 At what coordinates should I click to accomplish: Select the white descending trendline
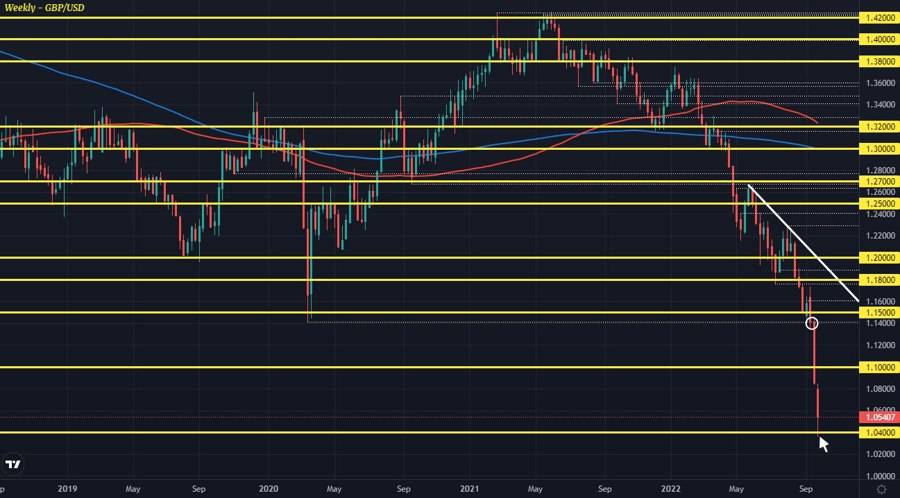(804, 243)
